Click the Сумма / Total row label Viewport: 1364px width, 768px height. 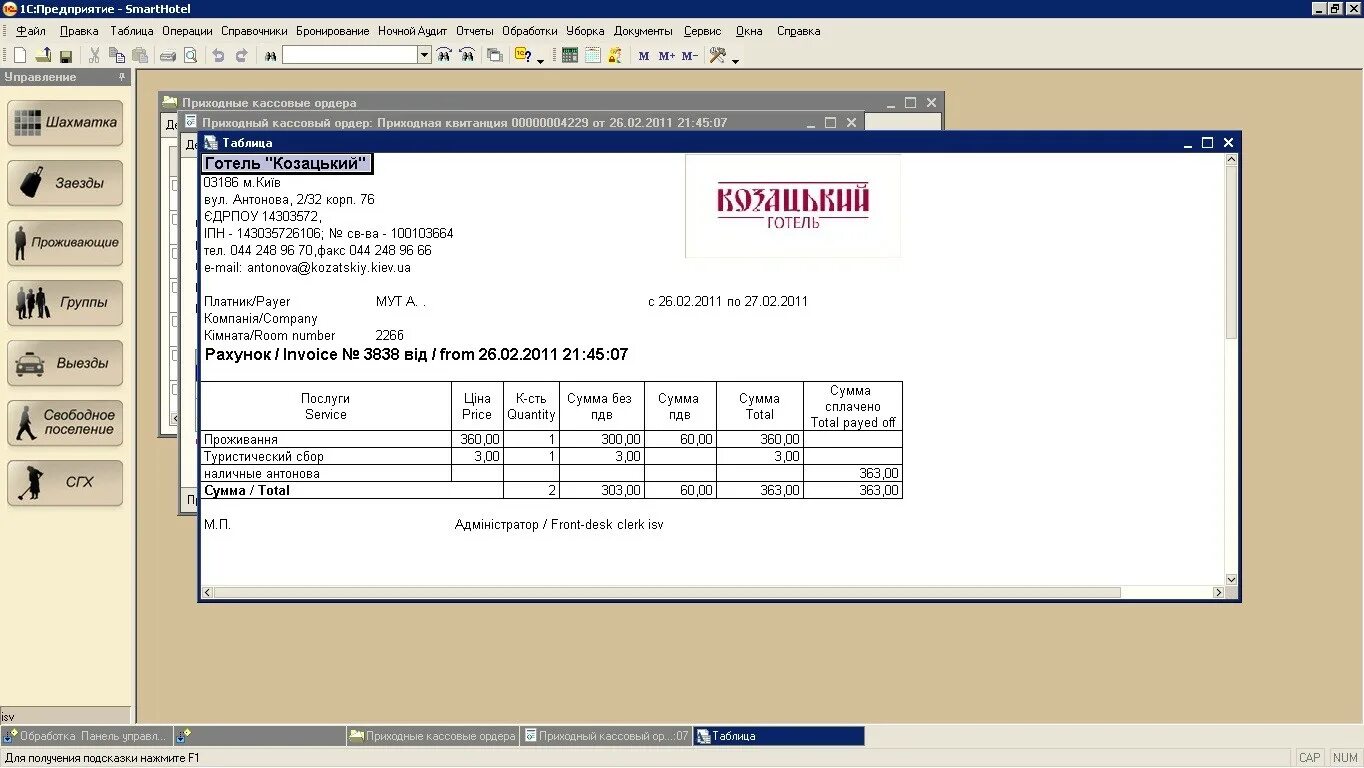(x=247, y=491)
